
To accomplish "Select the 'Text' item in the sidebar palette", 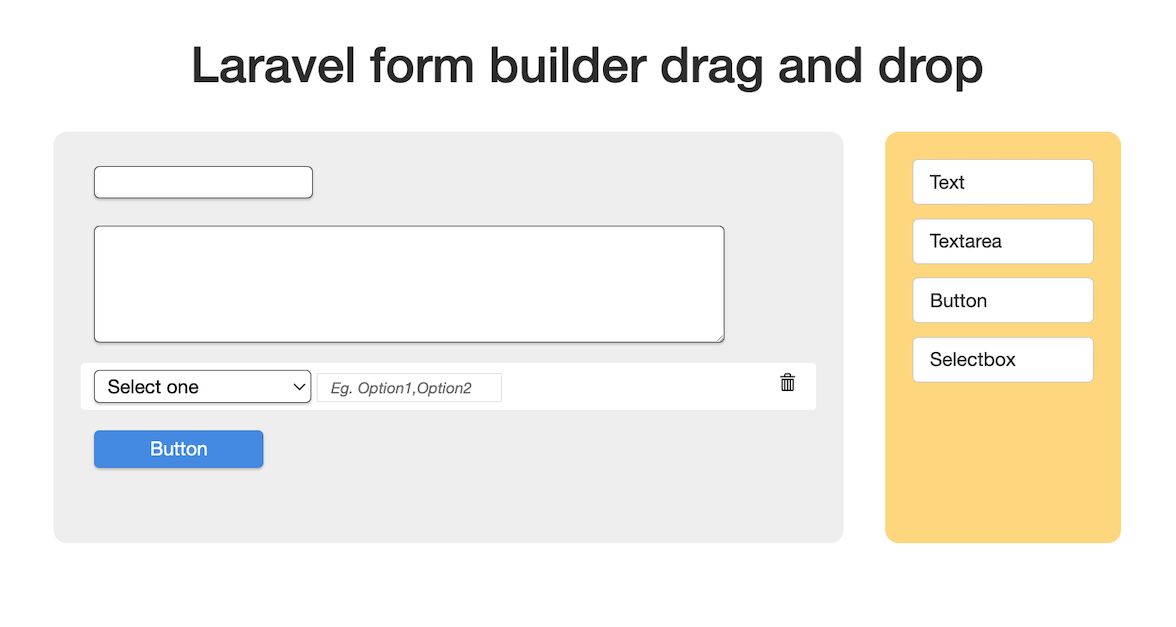I will pyautogui.click(x=1002, y=182).
